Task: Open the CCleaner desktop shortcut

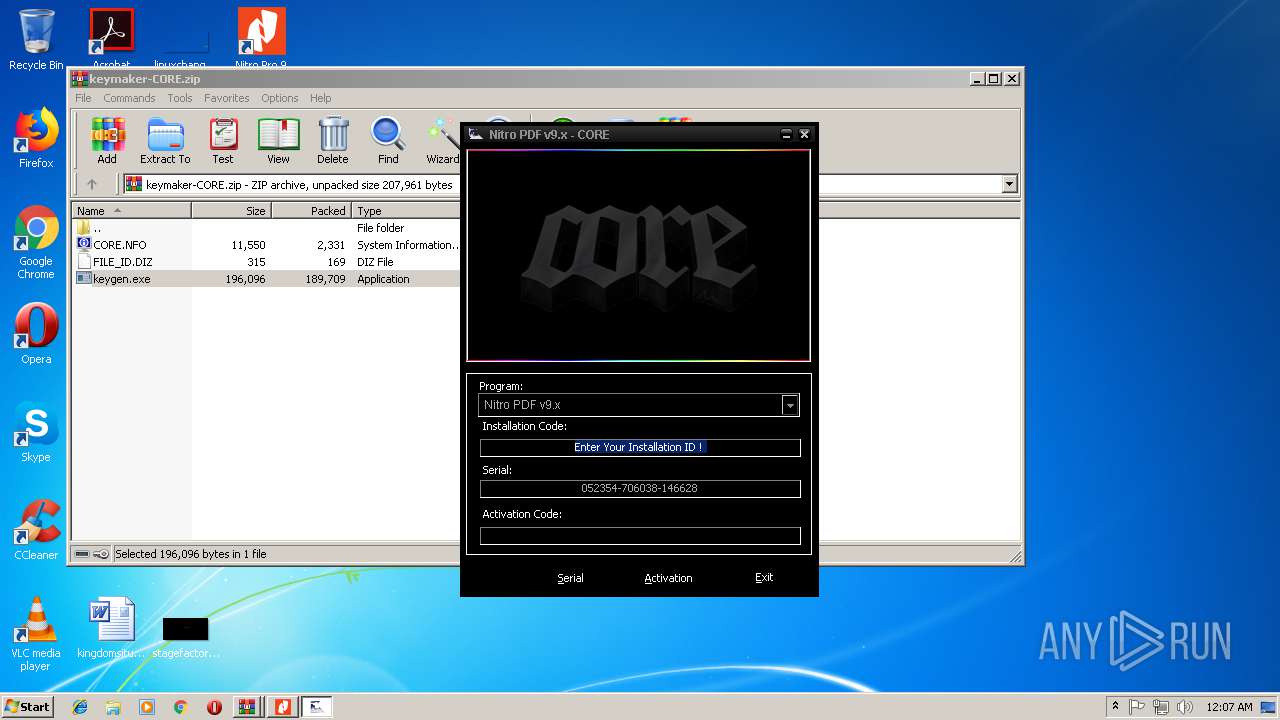Action: [x=36, y=530]
